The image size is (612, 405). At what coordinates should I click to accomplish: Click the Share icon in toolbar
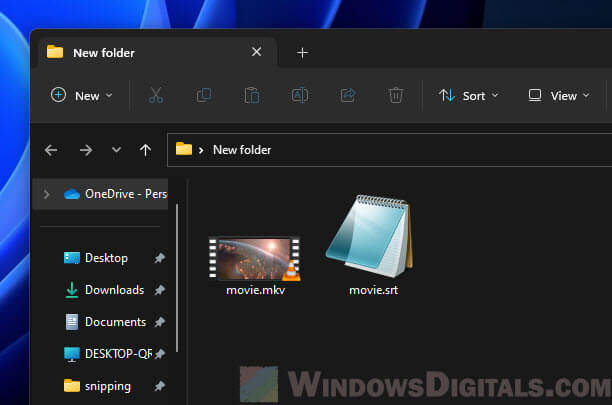[348, 95]
